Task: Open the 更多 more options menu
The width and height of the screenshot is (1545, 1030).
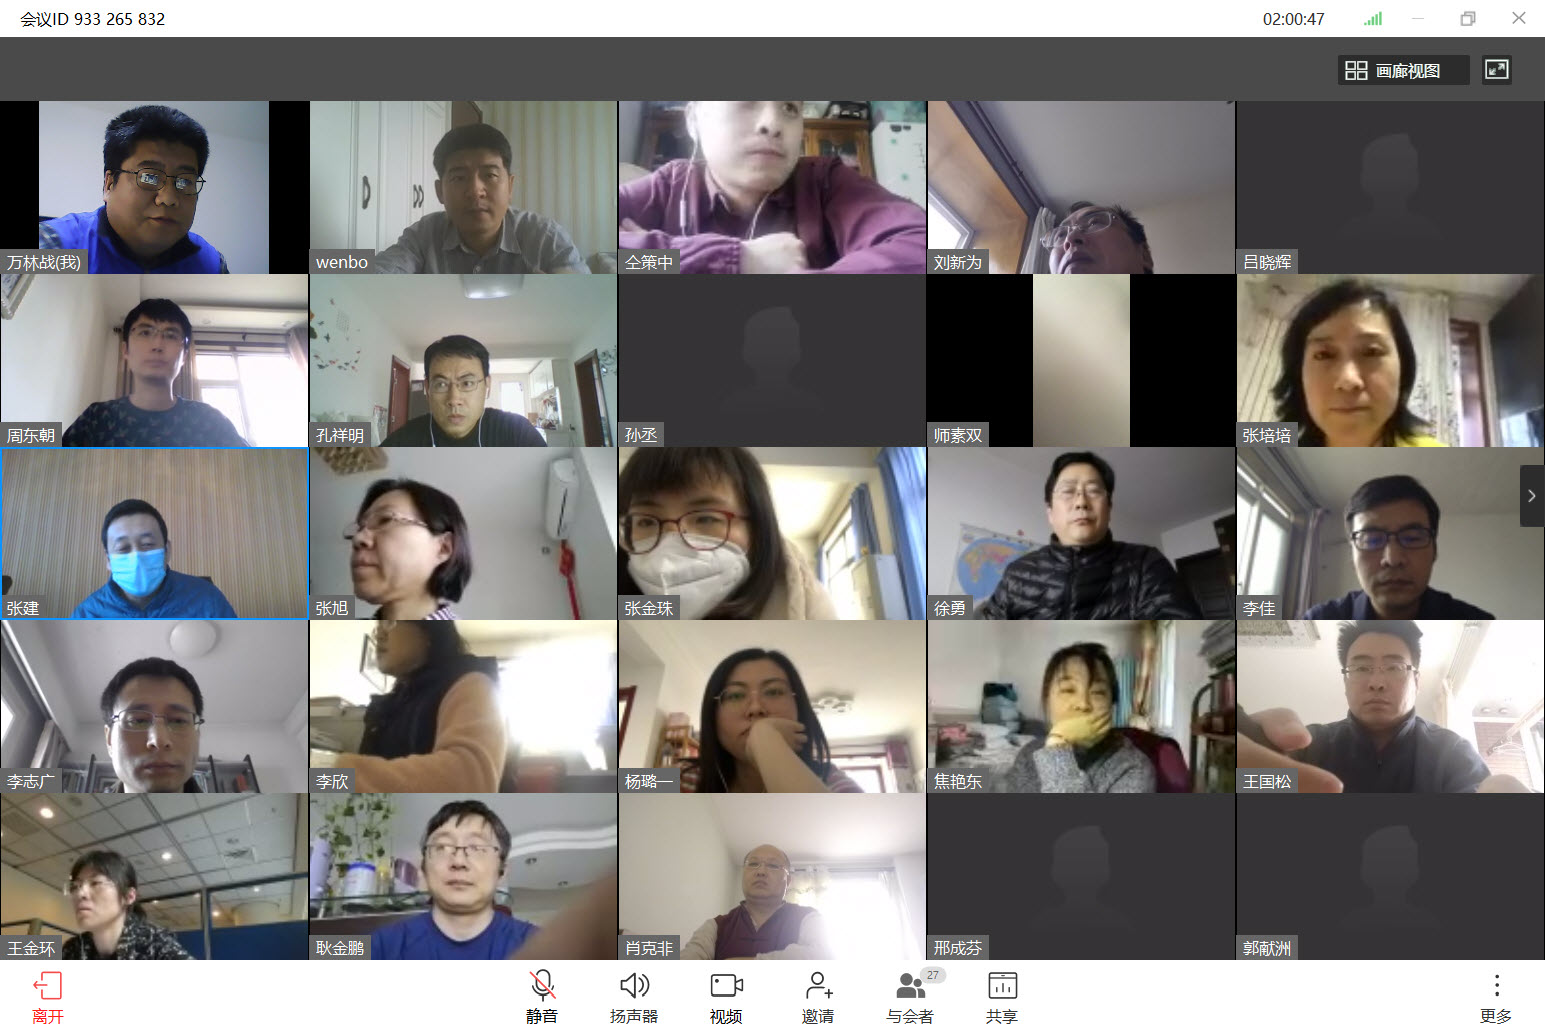Action: [1496, 987]
